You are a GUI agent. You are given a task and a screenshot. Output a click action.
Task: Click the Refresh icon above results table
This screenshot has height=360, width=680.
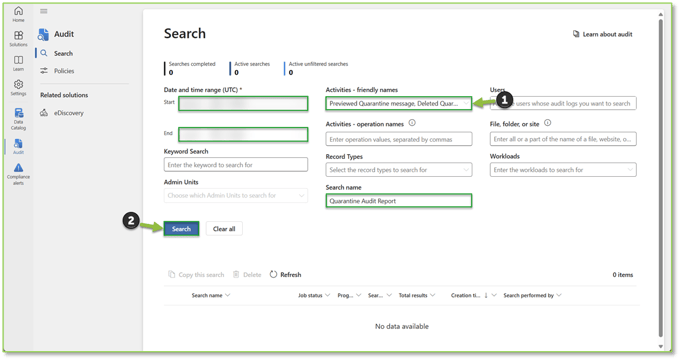pos(273,275)
